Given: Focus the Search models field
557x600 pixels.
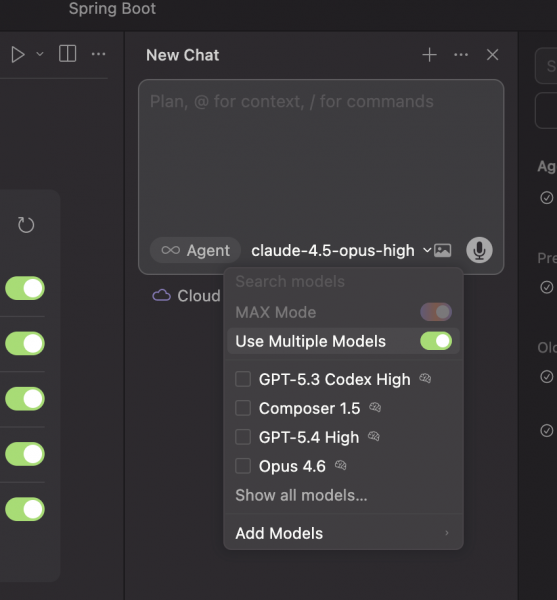Looking at the screenshot, I should pos(343,282).
